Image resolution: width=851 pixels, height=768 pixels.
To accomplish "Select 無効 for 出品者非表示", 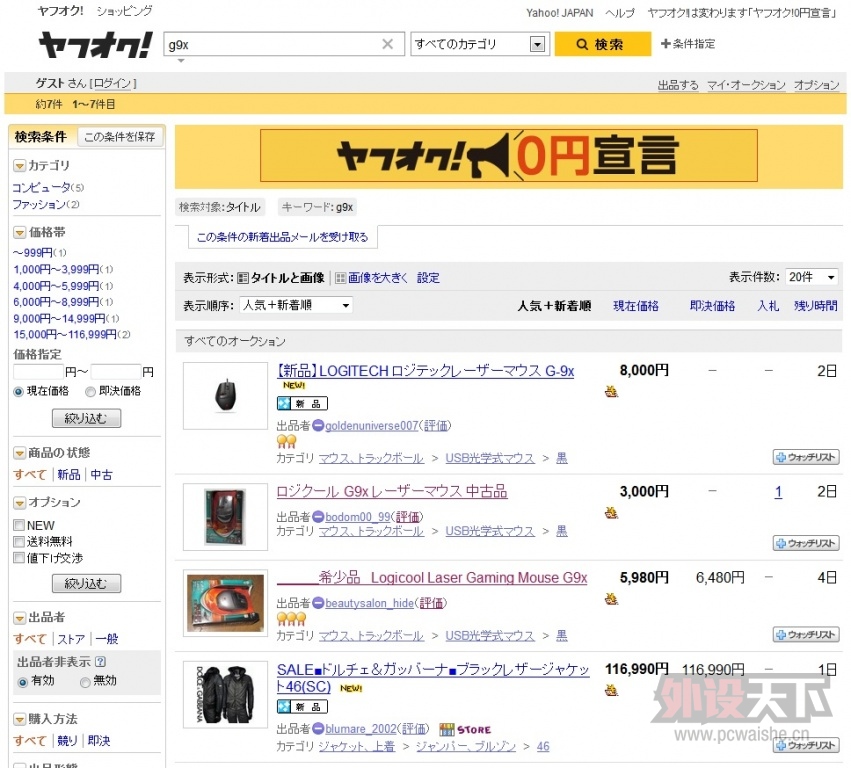I will [x=85, y=682].
